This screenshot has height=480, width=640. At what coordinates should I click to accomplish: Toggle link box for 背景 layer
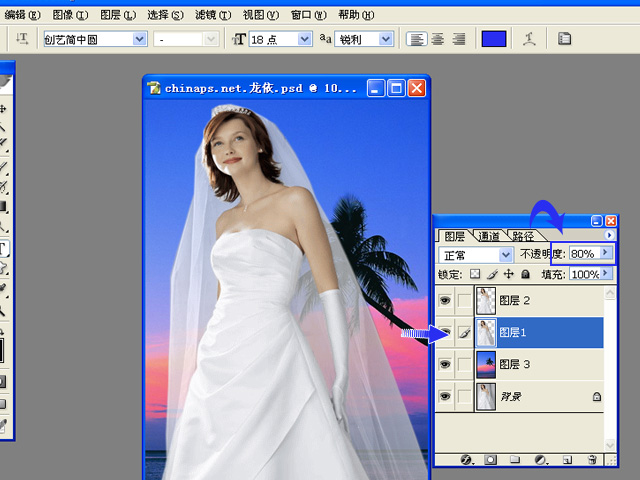click(464, 396)
